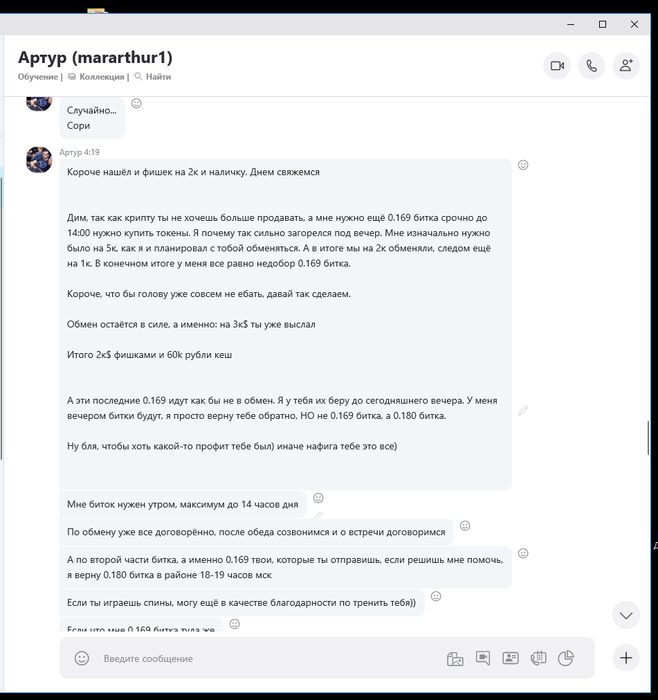Add people to the conversation

pyautogui.click(x=626, y=66)
